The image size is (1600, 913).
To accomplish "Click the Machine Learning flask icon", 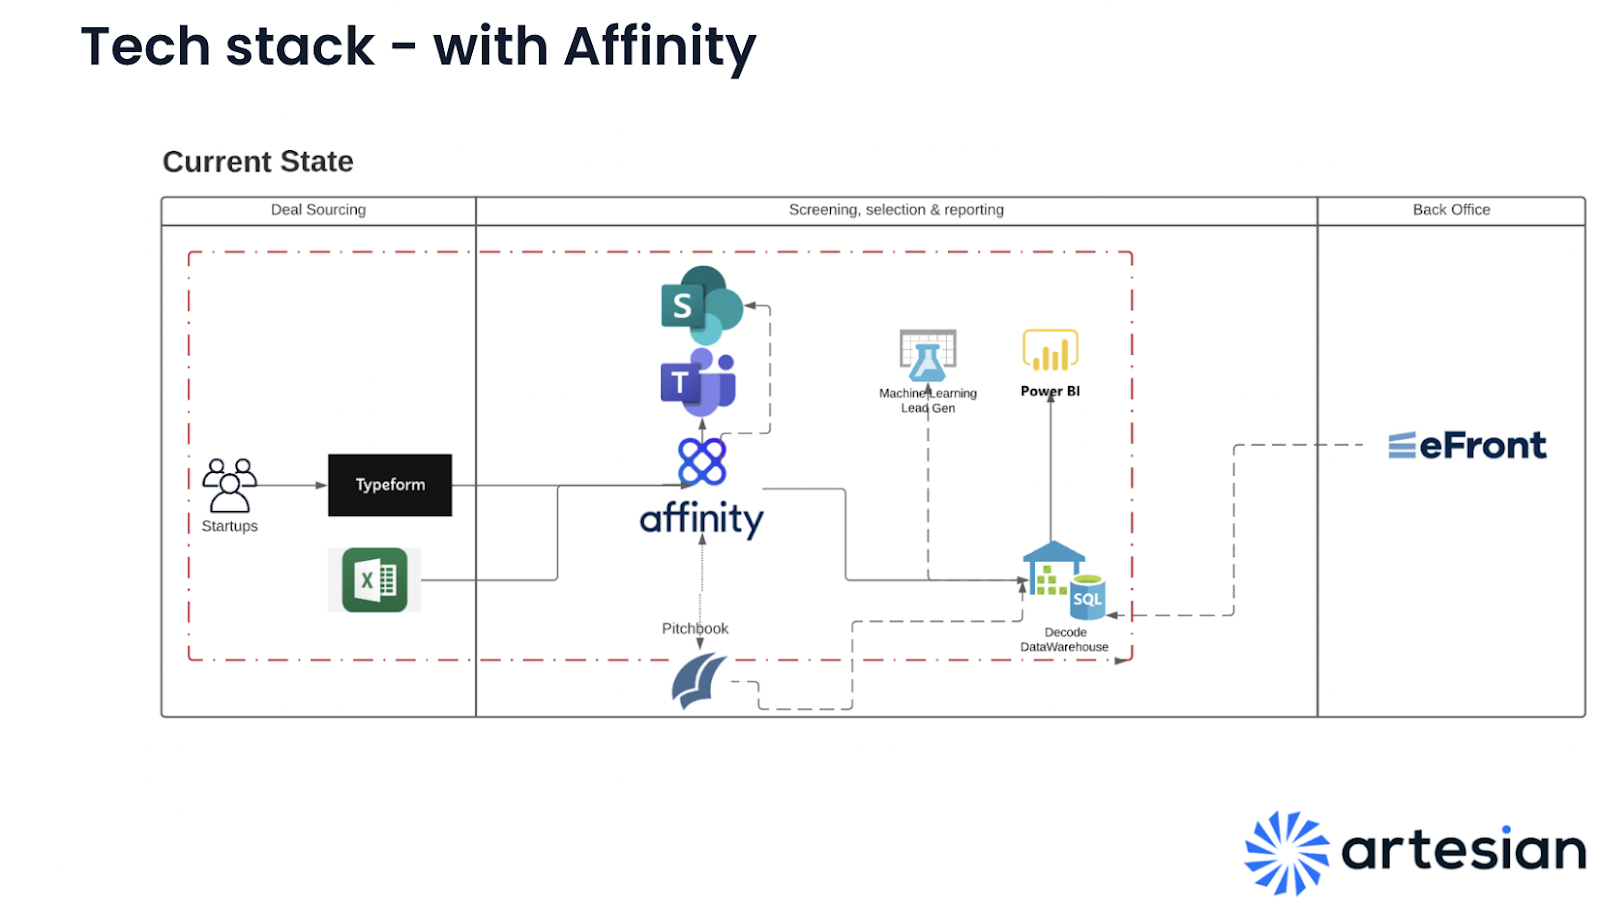I will (x=928, y=356).
